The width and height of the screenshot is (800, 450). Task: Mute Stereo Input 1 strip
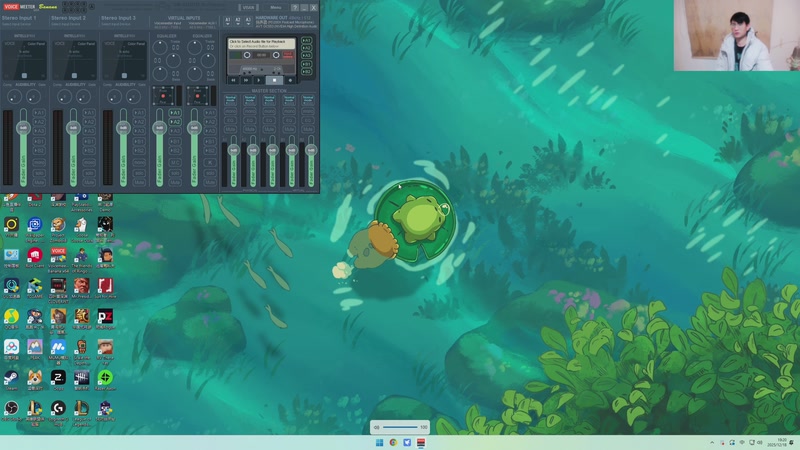(39, 182)
